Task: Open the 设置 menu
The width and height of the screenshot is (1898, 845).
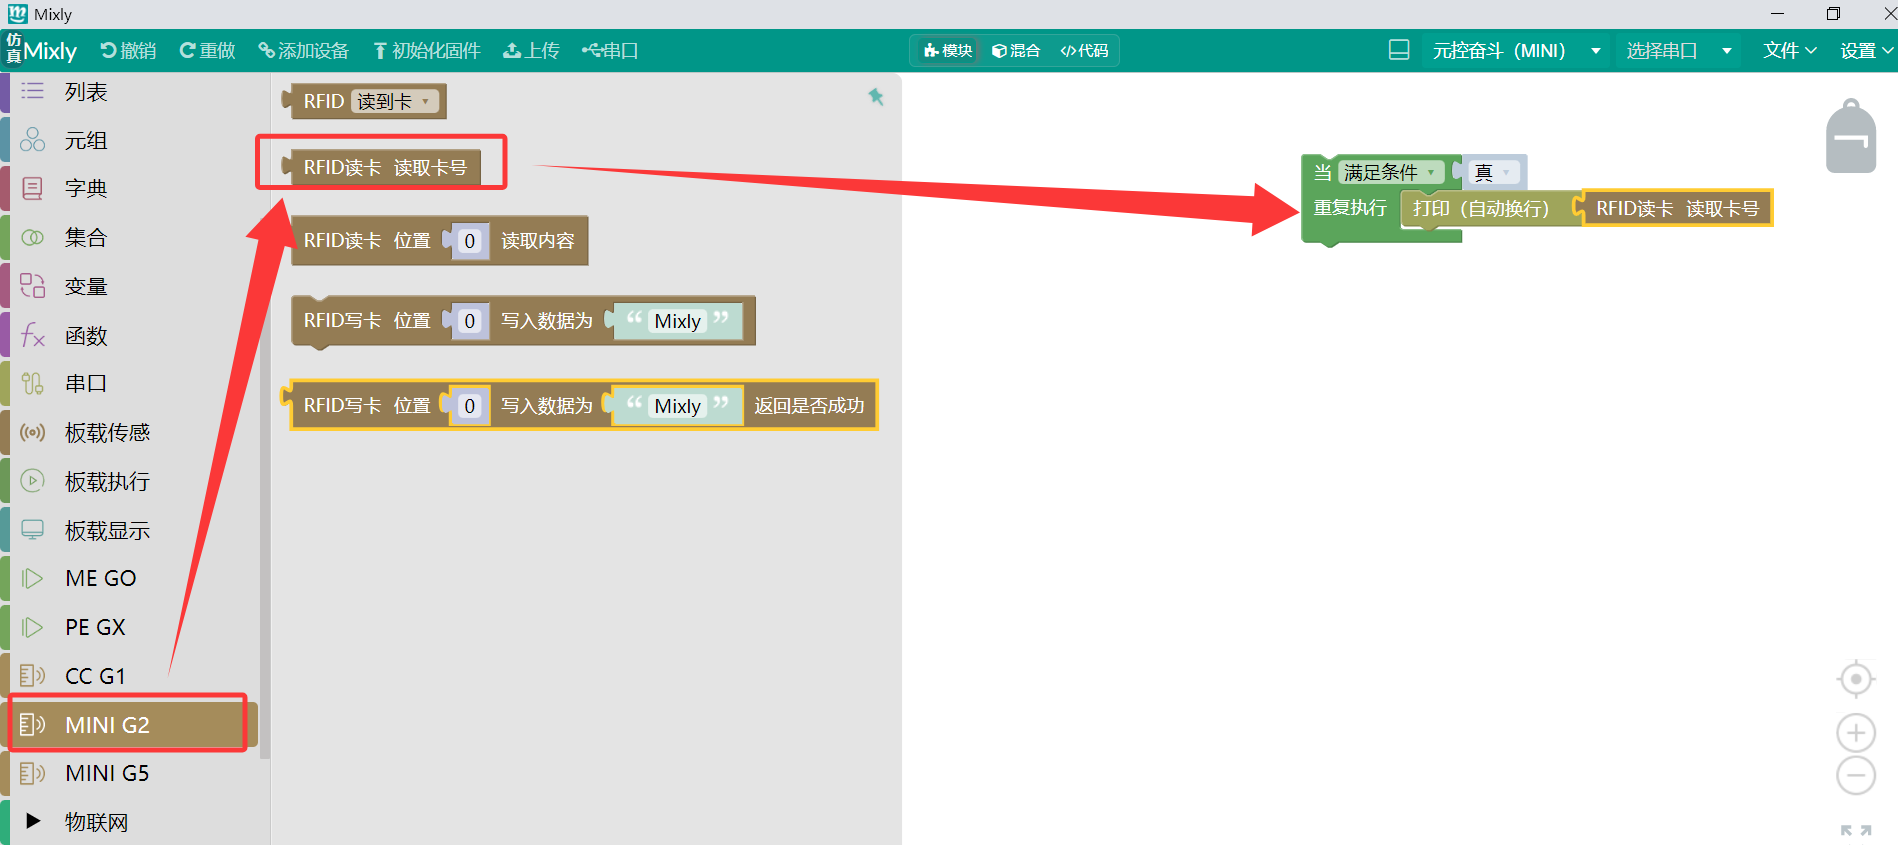Action: 1866,51
